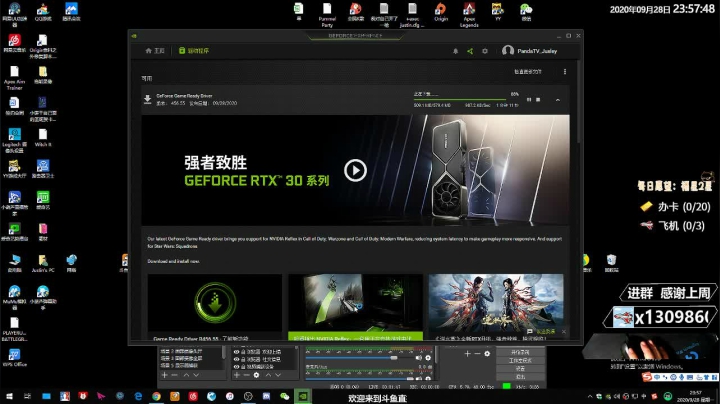Image resolution: width=720 pixels, height=404 pixels.
Task: Remove the selected source in OBS
Action: point(247,375)
